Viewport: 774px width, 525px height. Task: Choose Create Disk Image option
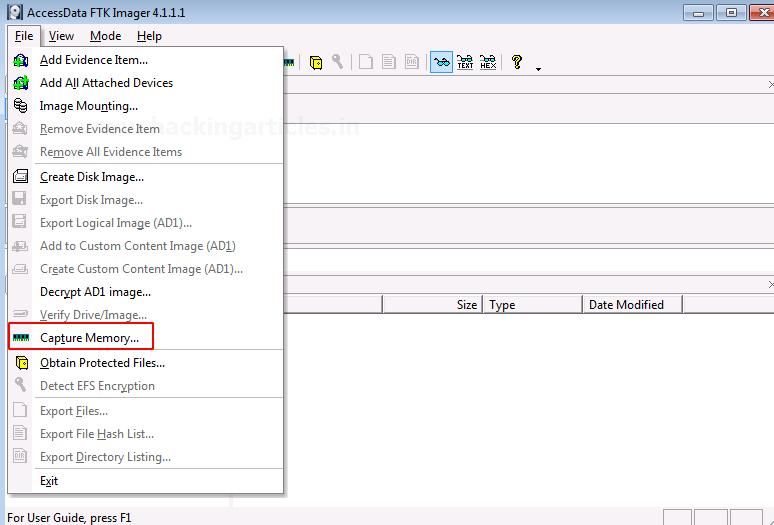click(x=91, y=177)
